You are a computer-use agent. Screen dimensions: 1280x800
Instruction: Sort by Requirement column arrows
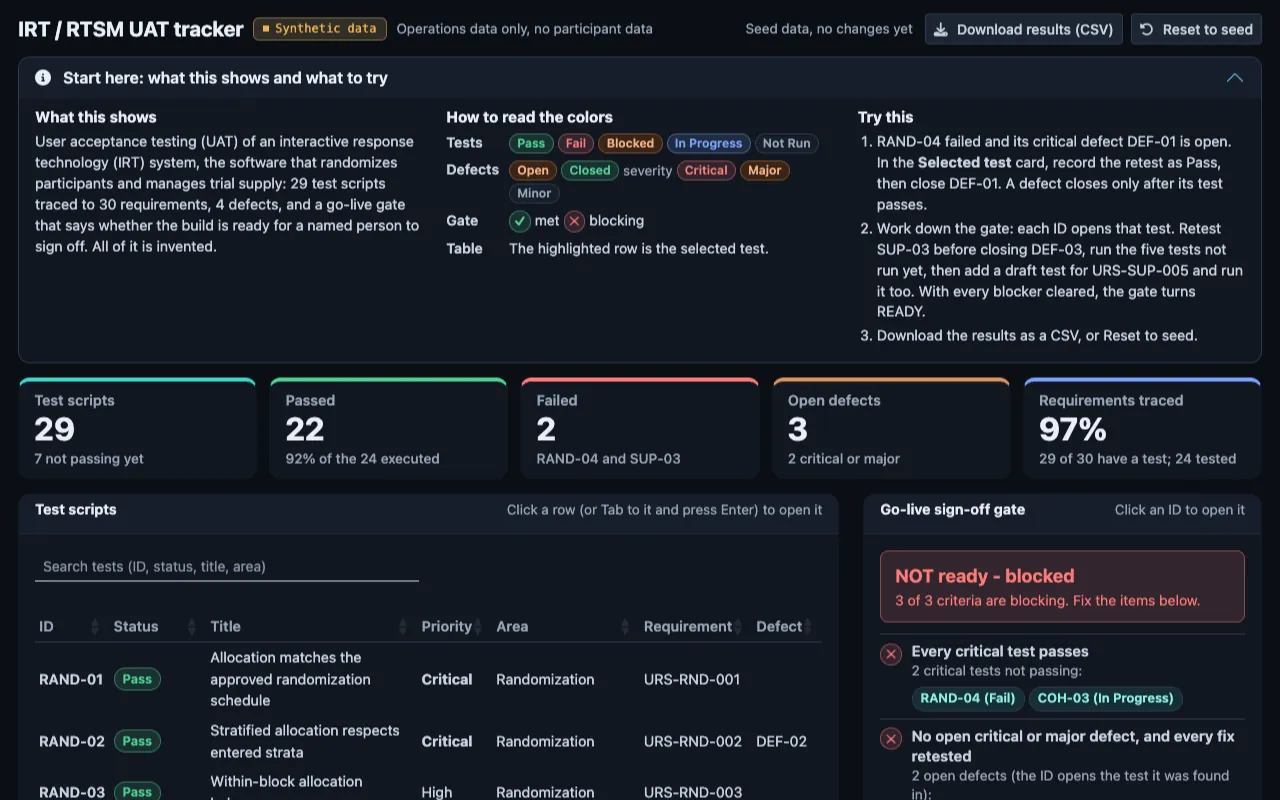click(739, 627)
